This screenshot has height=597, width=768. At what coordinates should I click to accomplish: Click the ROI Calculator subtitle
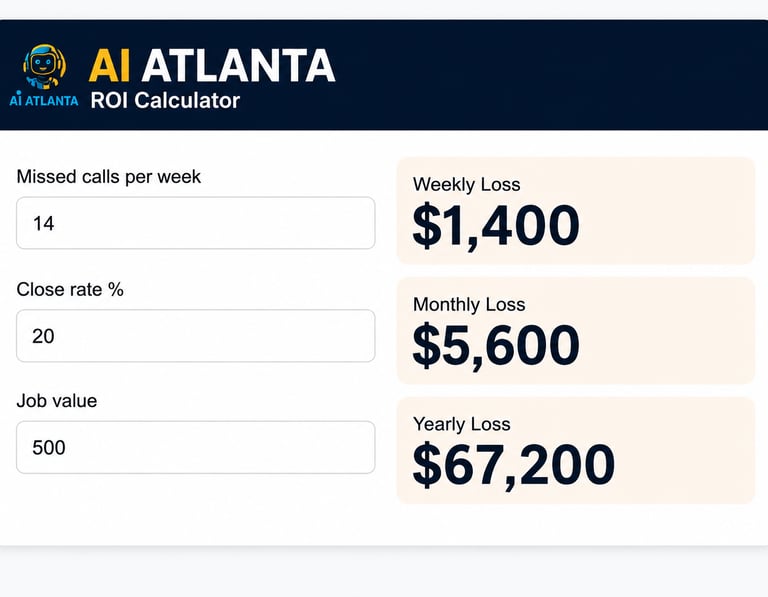coord(165,100)
